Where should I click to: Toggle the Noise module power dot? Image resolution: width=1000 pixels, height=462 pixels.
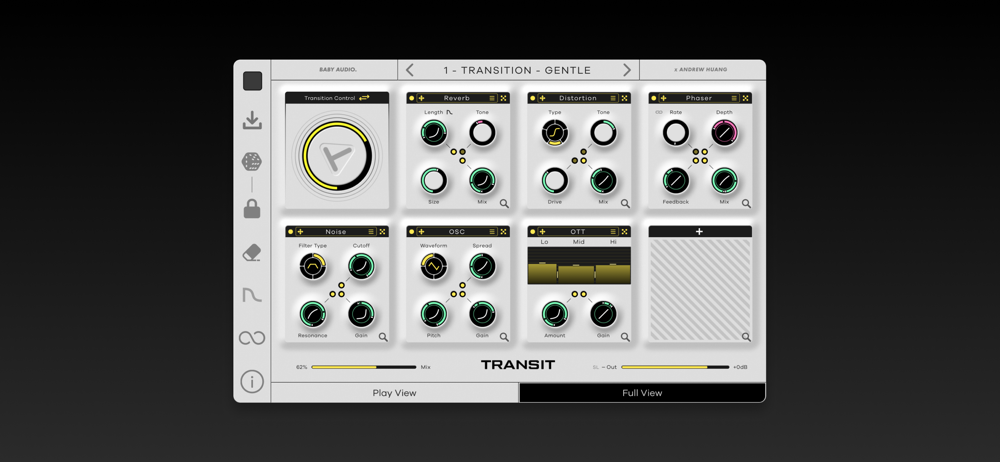click(x=290, y=232)
